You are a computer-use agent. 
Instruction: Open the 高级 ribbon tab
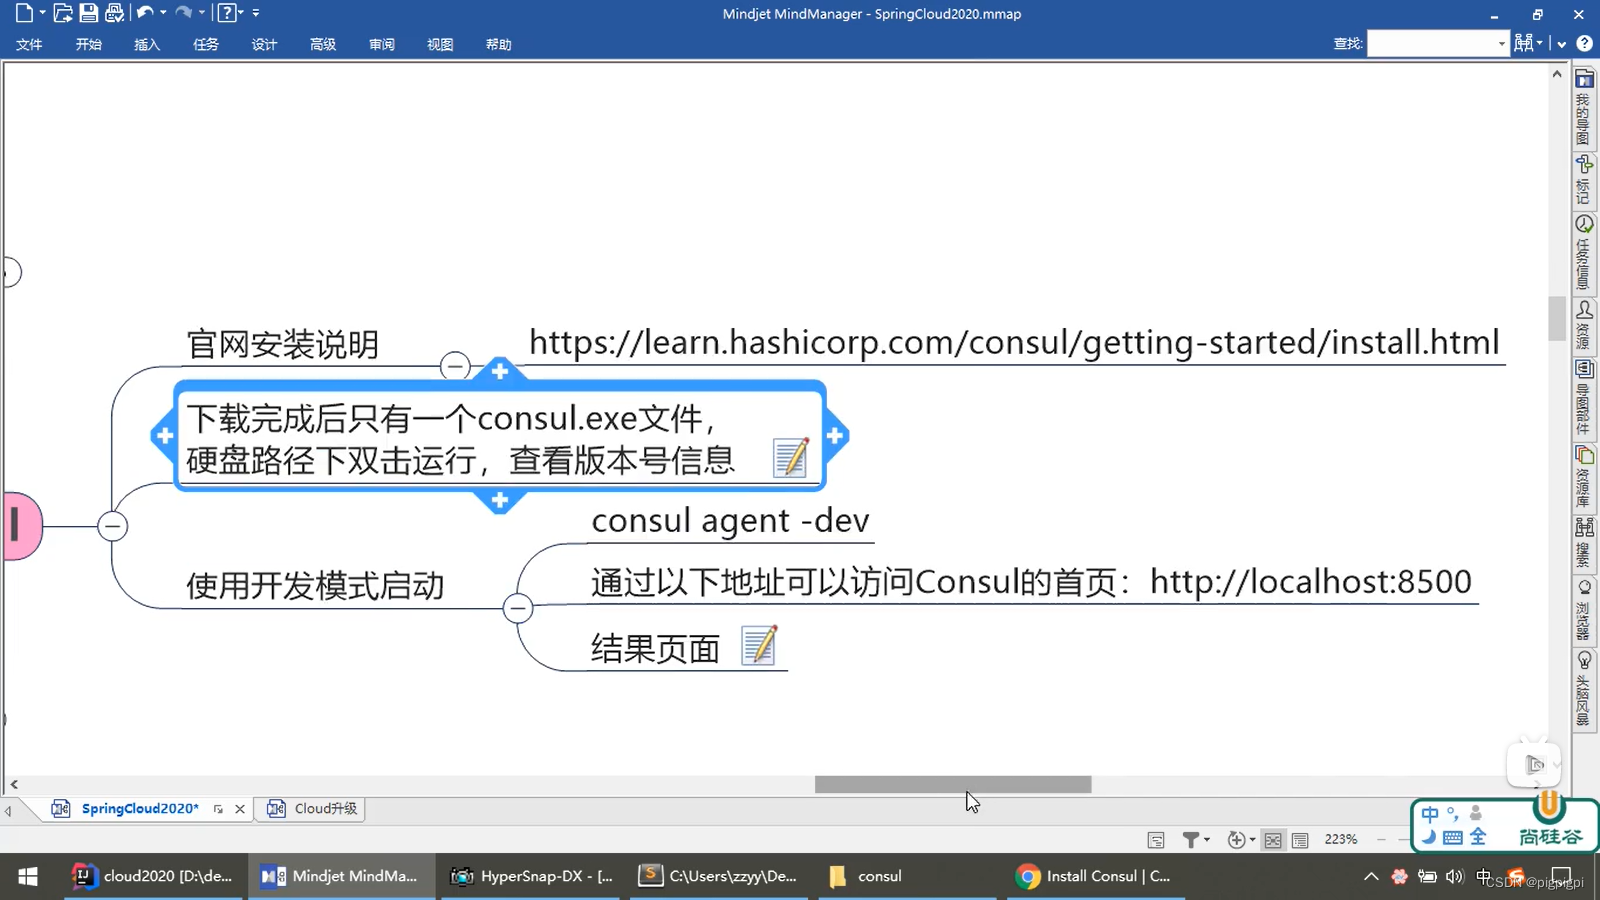click(323, 44)
